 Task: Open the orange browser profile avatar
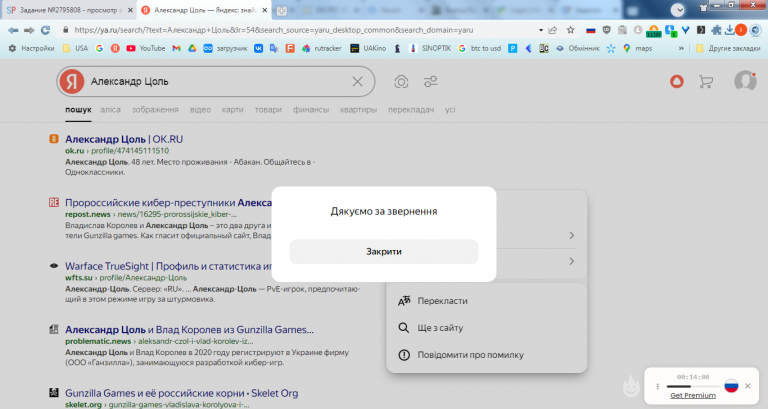pos(741,30)
